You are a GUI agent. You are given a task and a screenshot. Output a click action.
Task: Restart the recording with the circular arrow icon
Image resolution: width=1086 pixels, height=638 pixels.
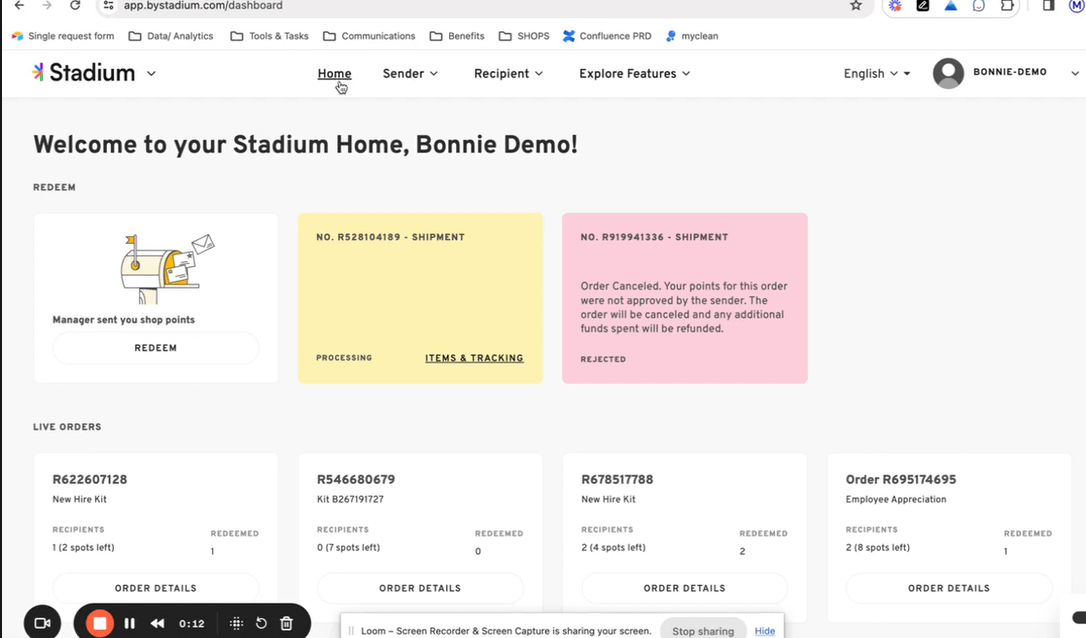coord(261,622)
